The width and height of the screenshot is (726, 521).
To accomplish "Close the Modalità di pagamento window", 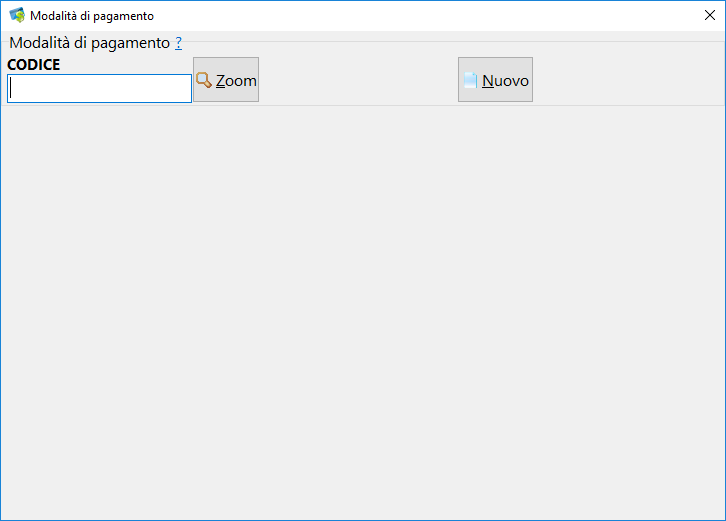I will click(709, 15).
